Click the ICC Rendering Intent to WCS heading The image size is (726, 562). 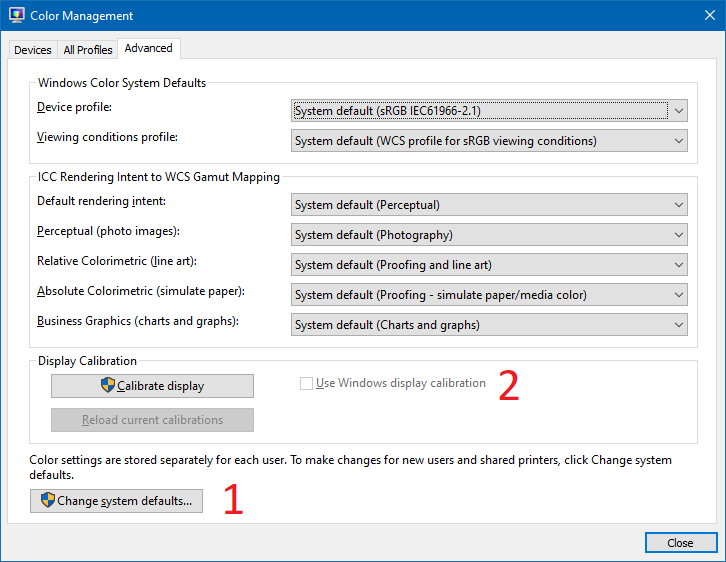tap(159, 177)
